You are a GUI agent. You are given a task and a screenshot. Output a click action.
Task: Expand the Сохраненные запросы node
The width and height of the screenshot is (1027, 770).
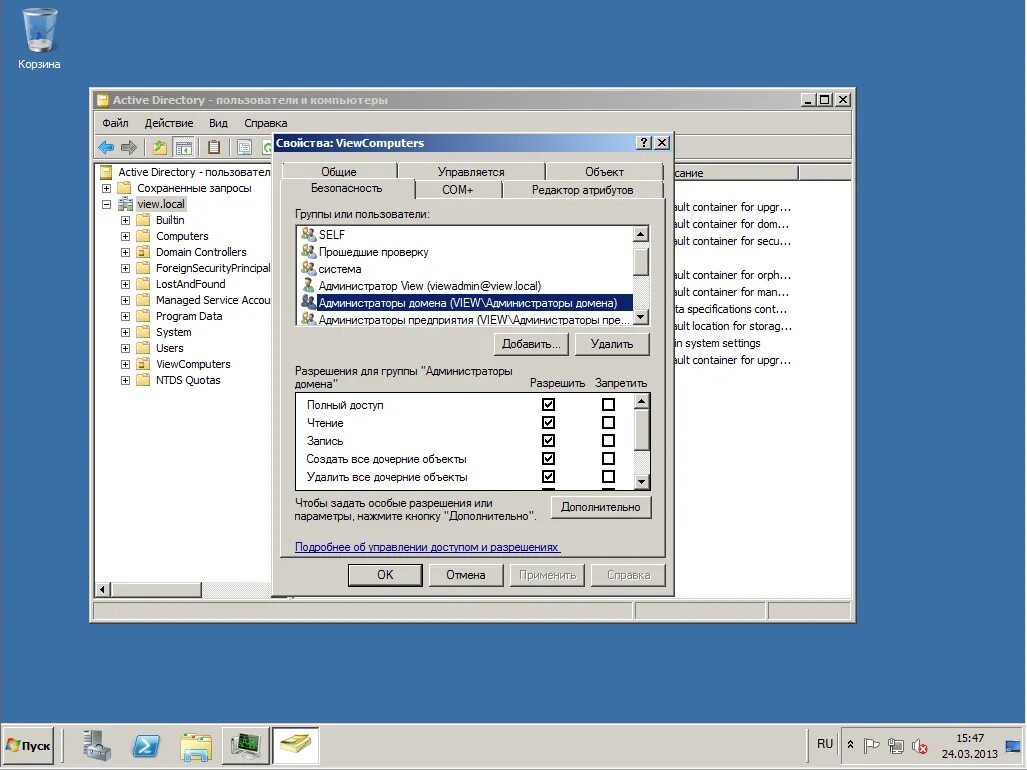106,189
